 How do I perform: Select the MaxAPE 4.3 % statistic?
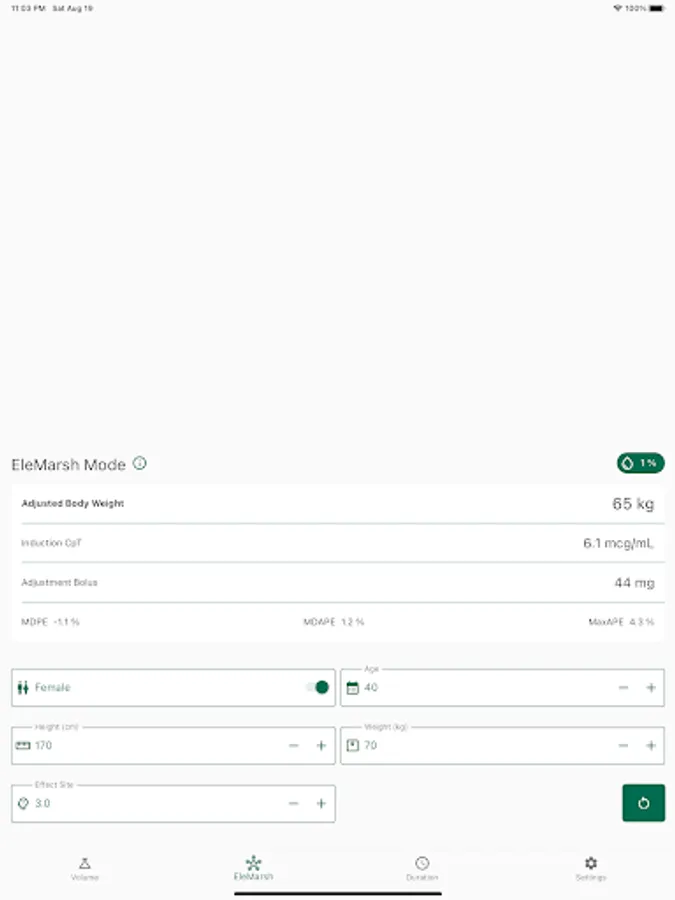pyautogui.click(x=621, y=622)
